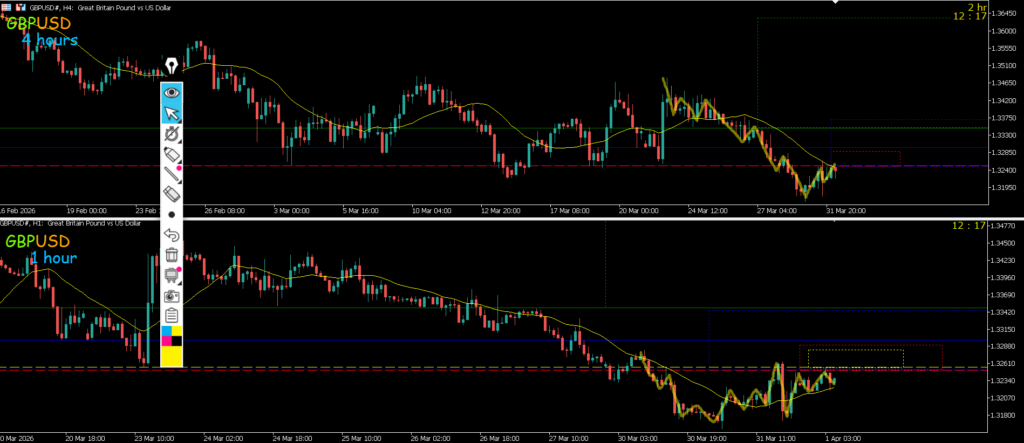Click the candlestick chart icon near the H4 title

click(x=21, y=6)
